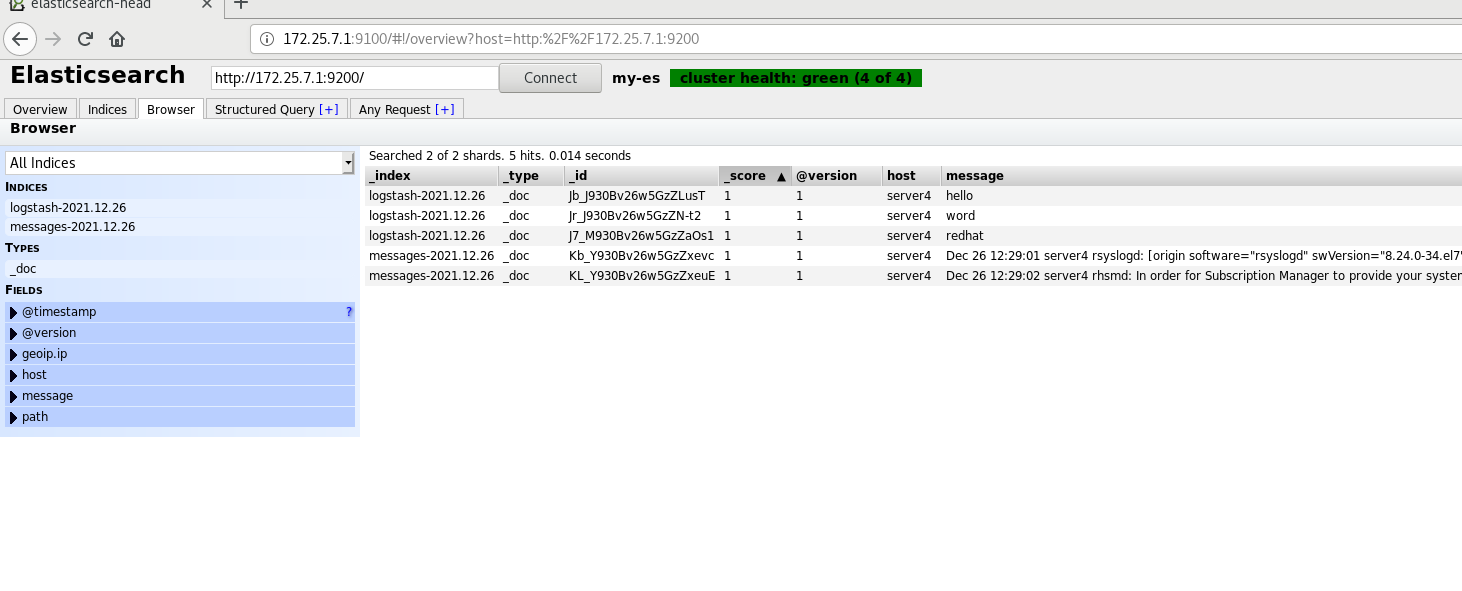Click the cluster health green status indicator

796,78
